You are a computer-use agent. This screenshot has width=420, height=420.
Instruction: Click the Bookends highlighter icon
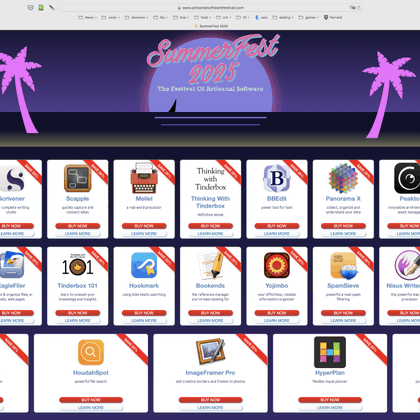point(210,265)
